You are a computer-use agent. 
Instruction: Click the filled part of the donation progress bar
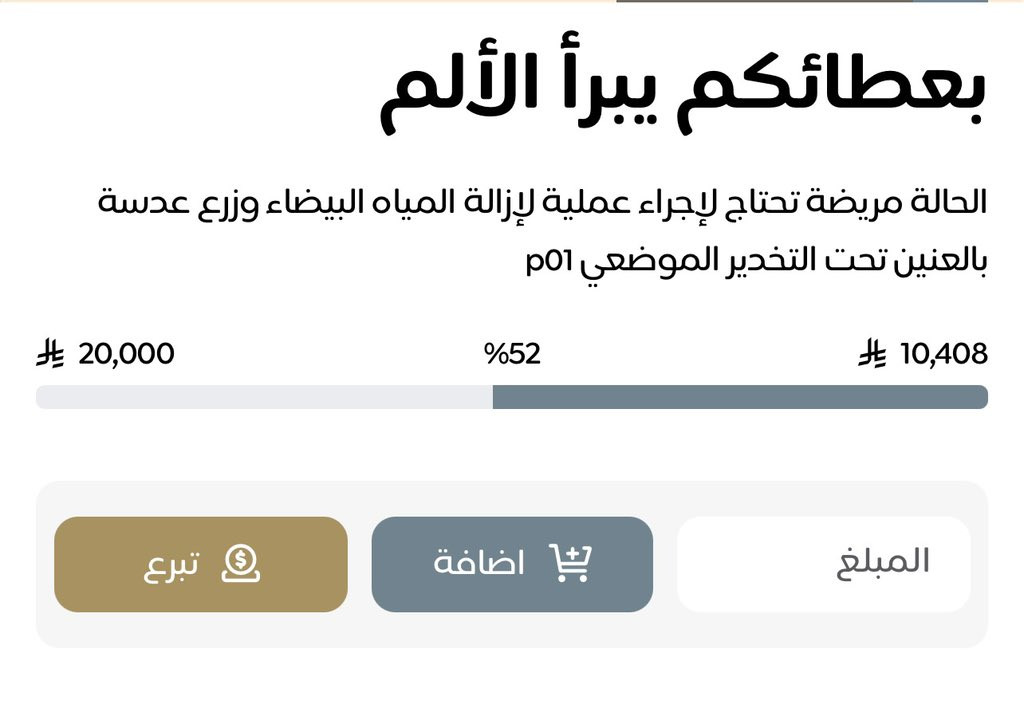(x=740, y=397)
